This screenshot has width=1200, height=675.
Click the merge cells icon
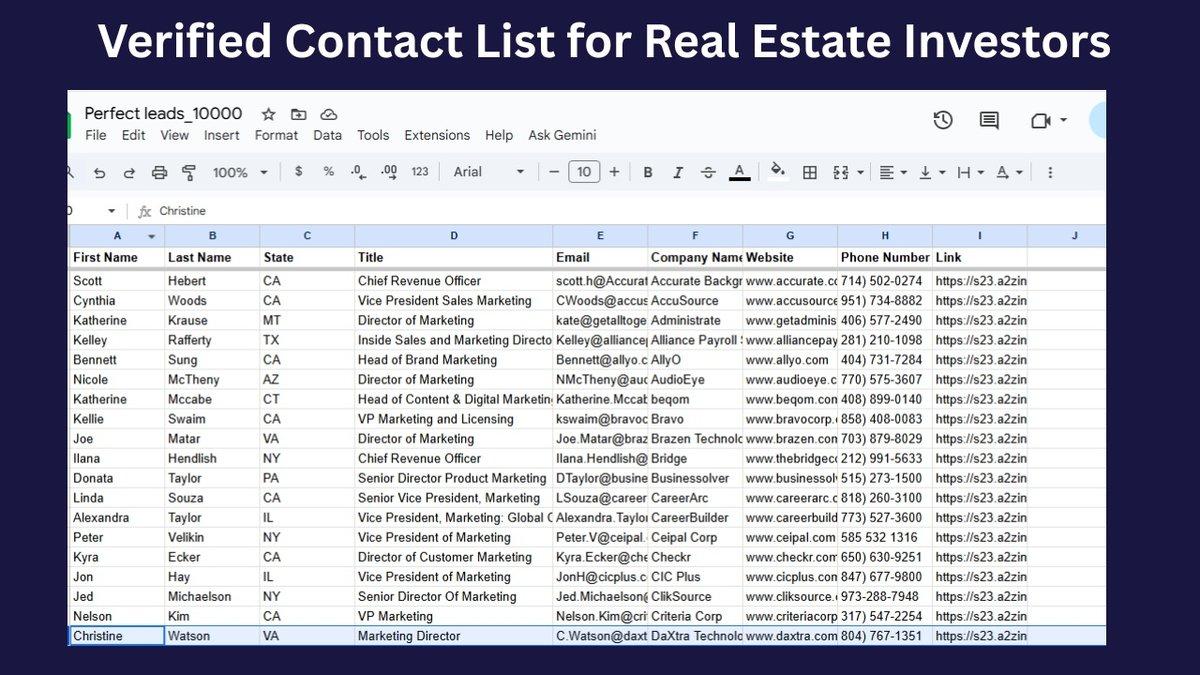tap(840, 172)
